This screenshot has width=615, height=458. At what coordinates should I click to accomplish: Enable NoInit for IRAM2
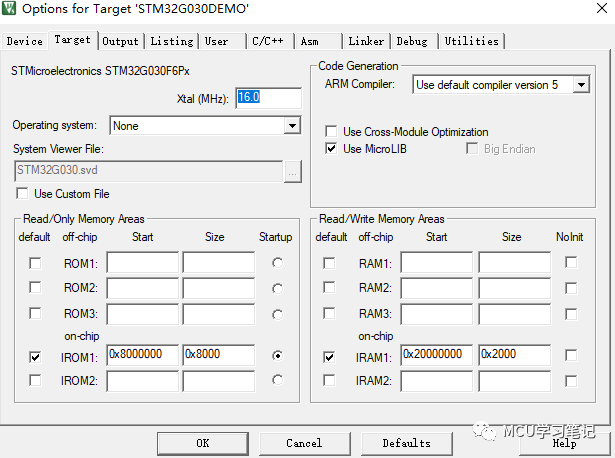(571, 381)
